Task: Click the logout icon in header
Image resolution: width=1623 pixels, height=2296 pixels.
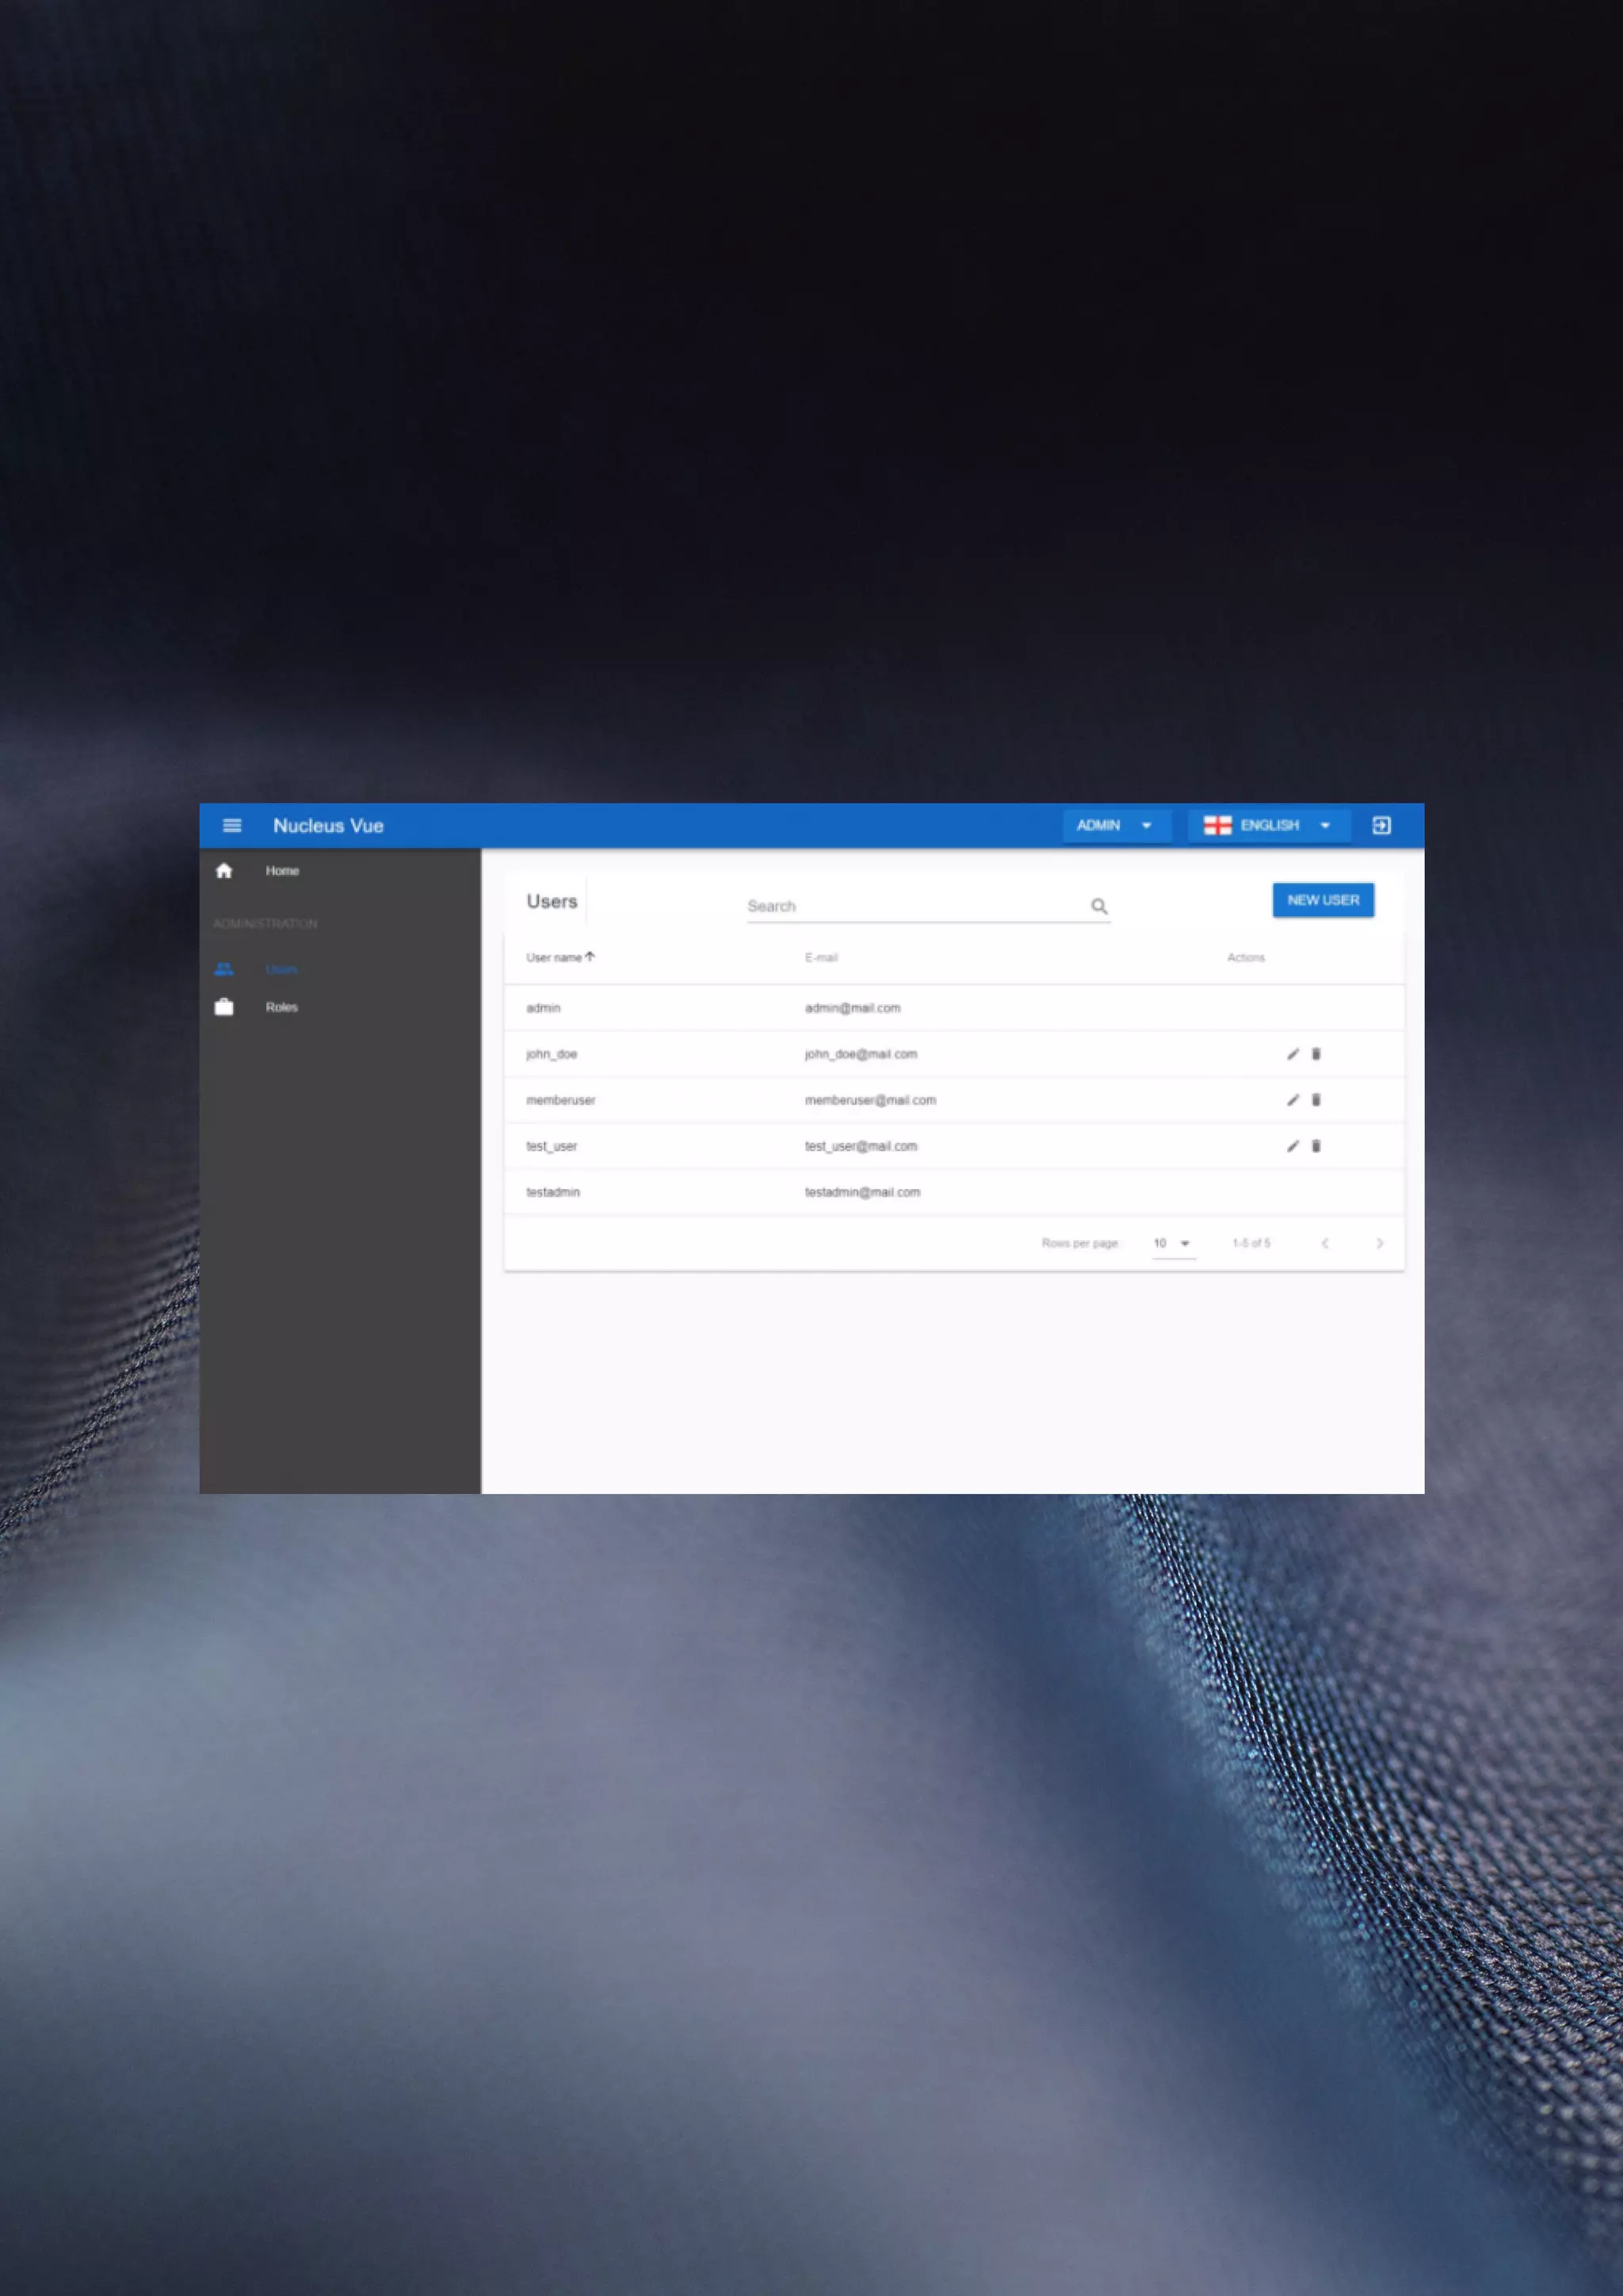Action: (x=1381, y=825)
